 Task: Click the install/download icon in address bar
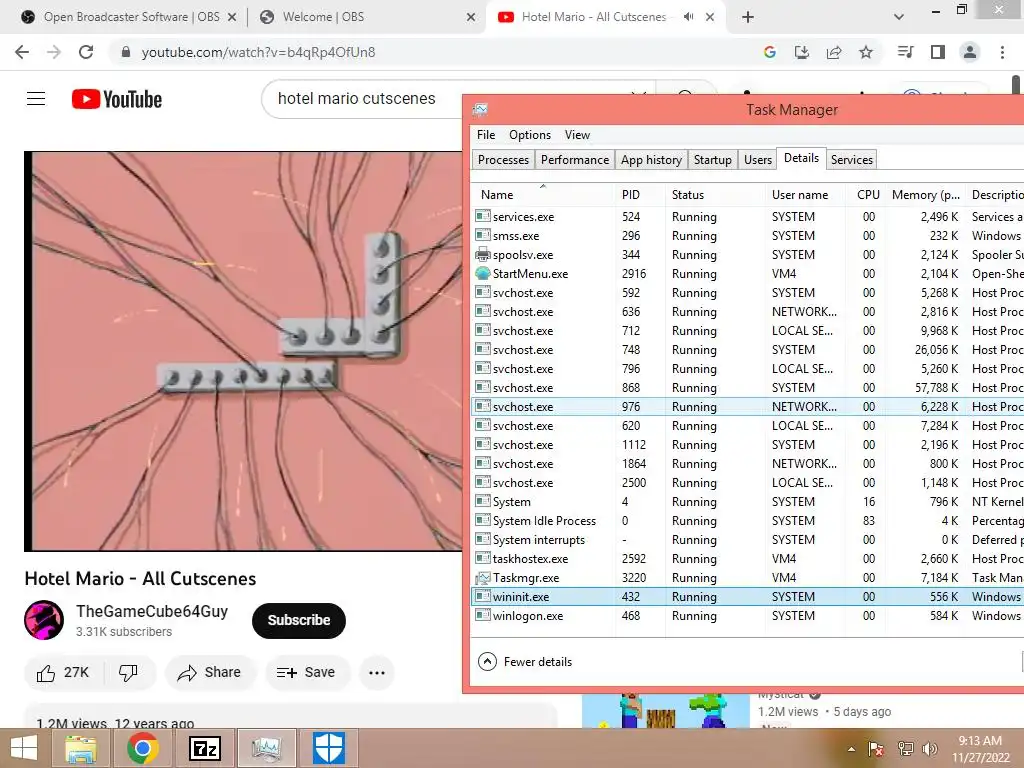(802, 52)
